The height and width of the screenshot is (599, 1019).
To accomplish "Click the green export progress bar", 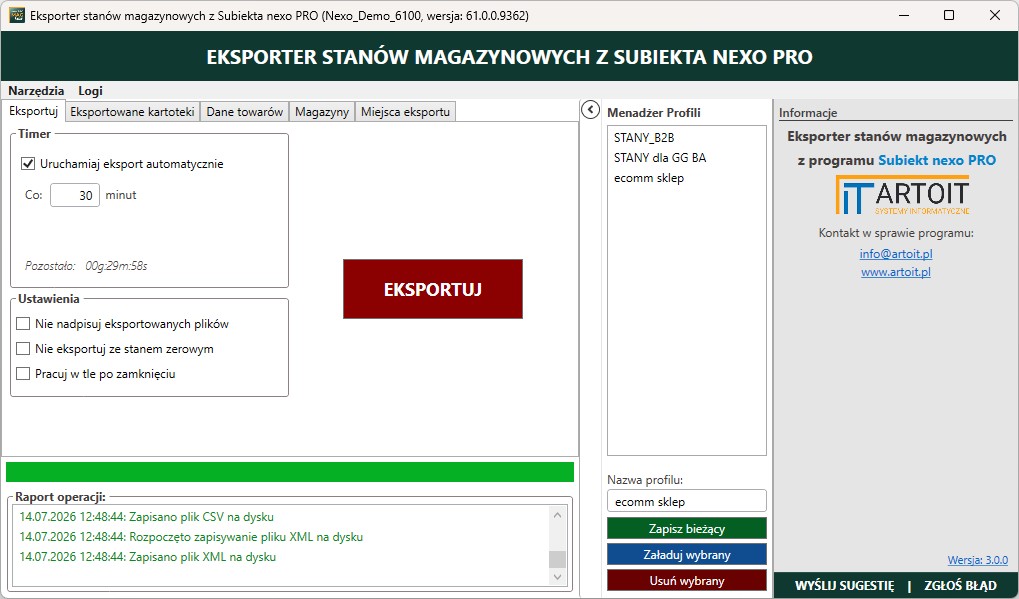I will [x=290, y=472].
